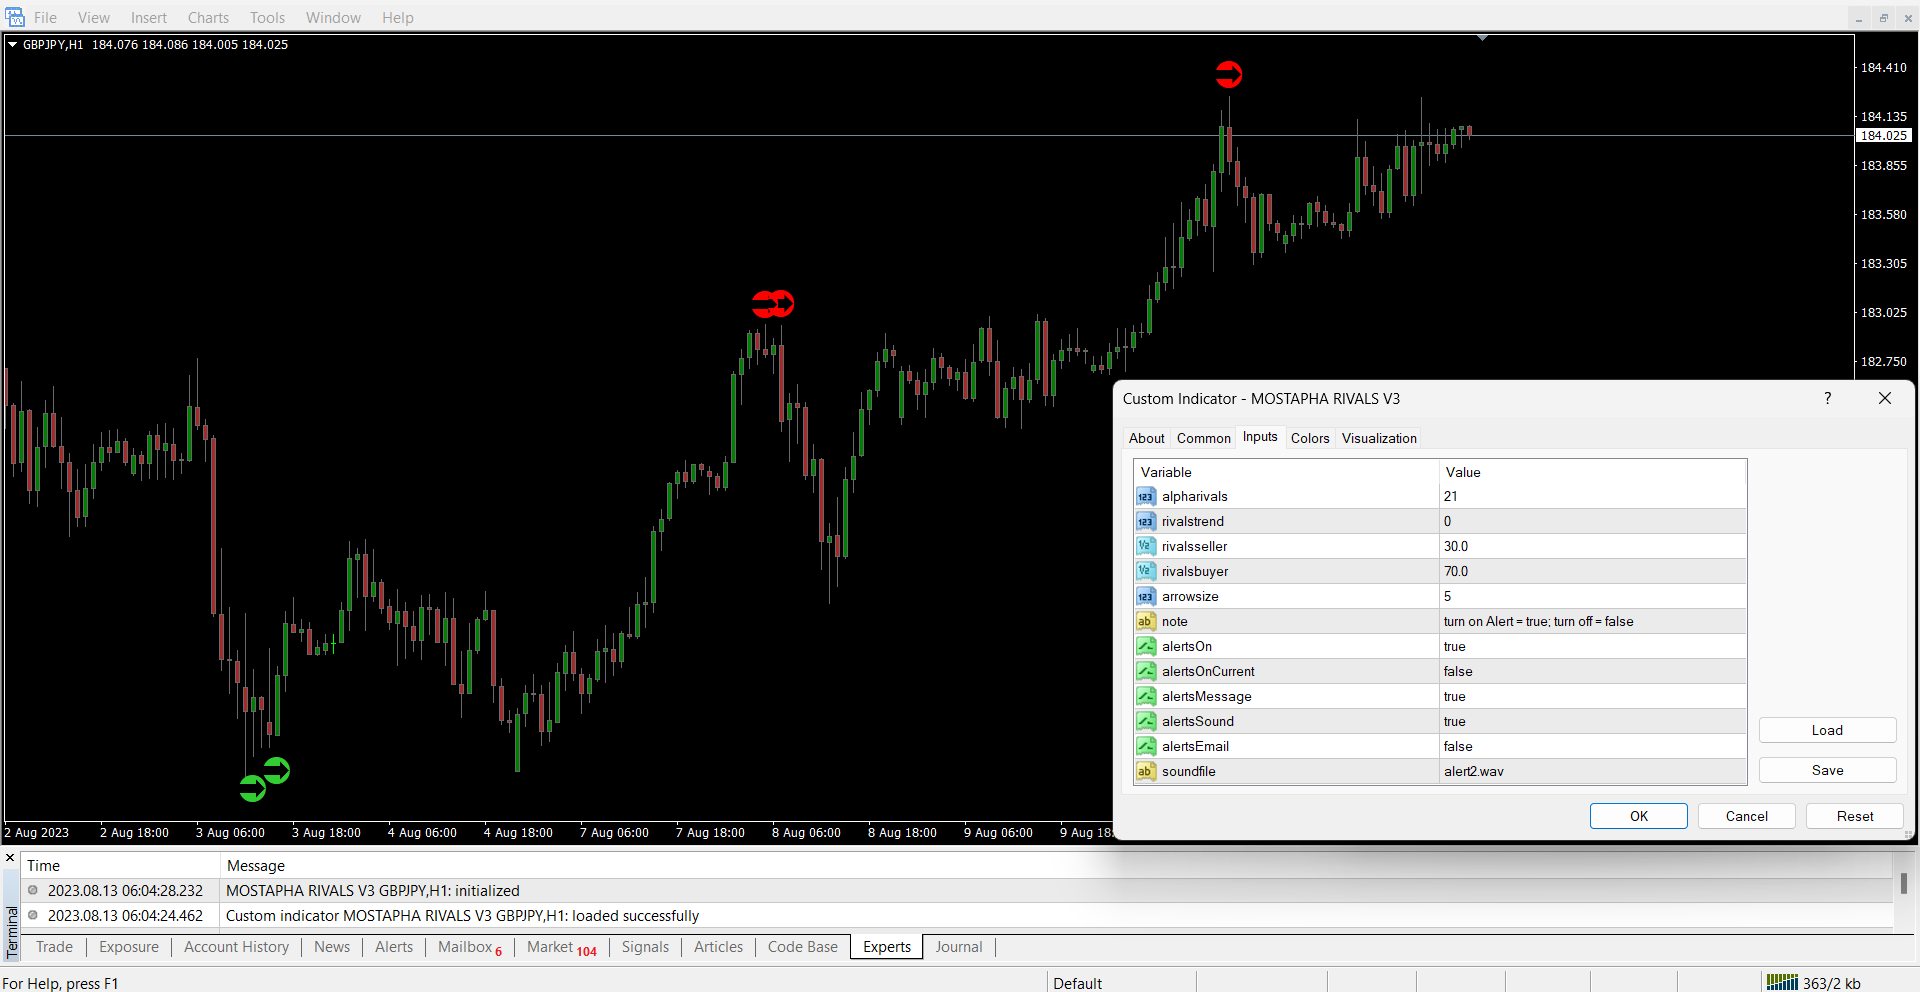Click the alpharivals integer variable icon
1920x992 pixels.
[x=1146, y=497]
